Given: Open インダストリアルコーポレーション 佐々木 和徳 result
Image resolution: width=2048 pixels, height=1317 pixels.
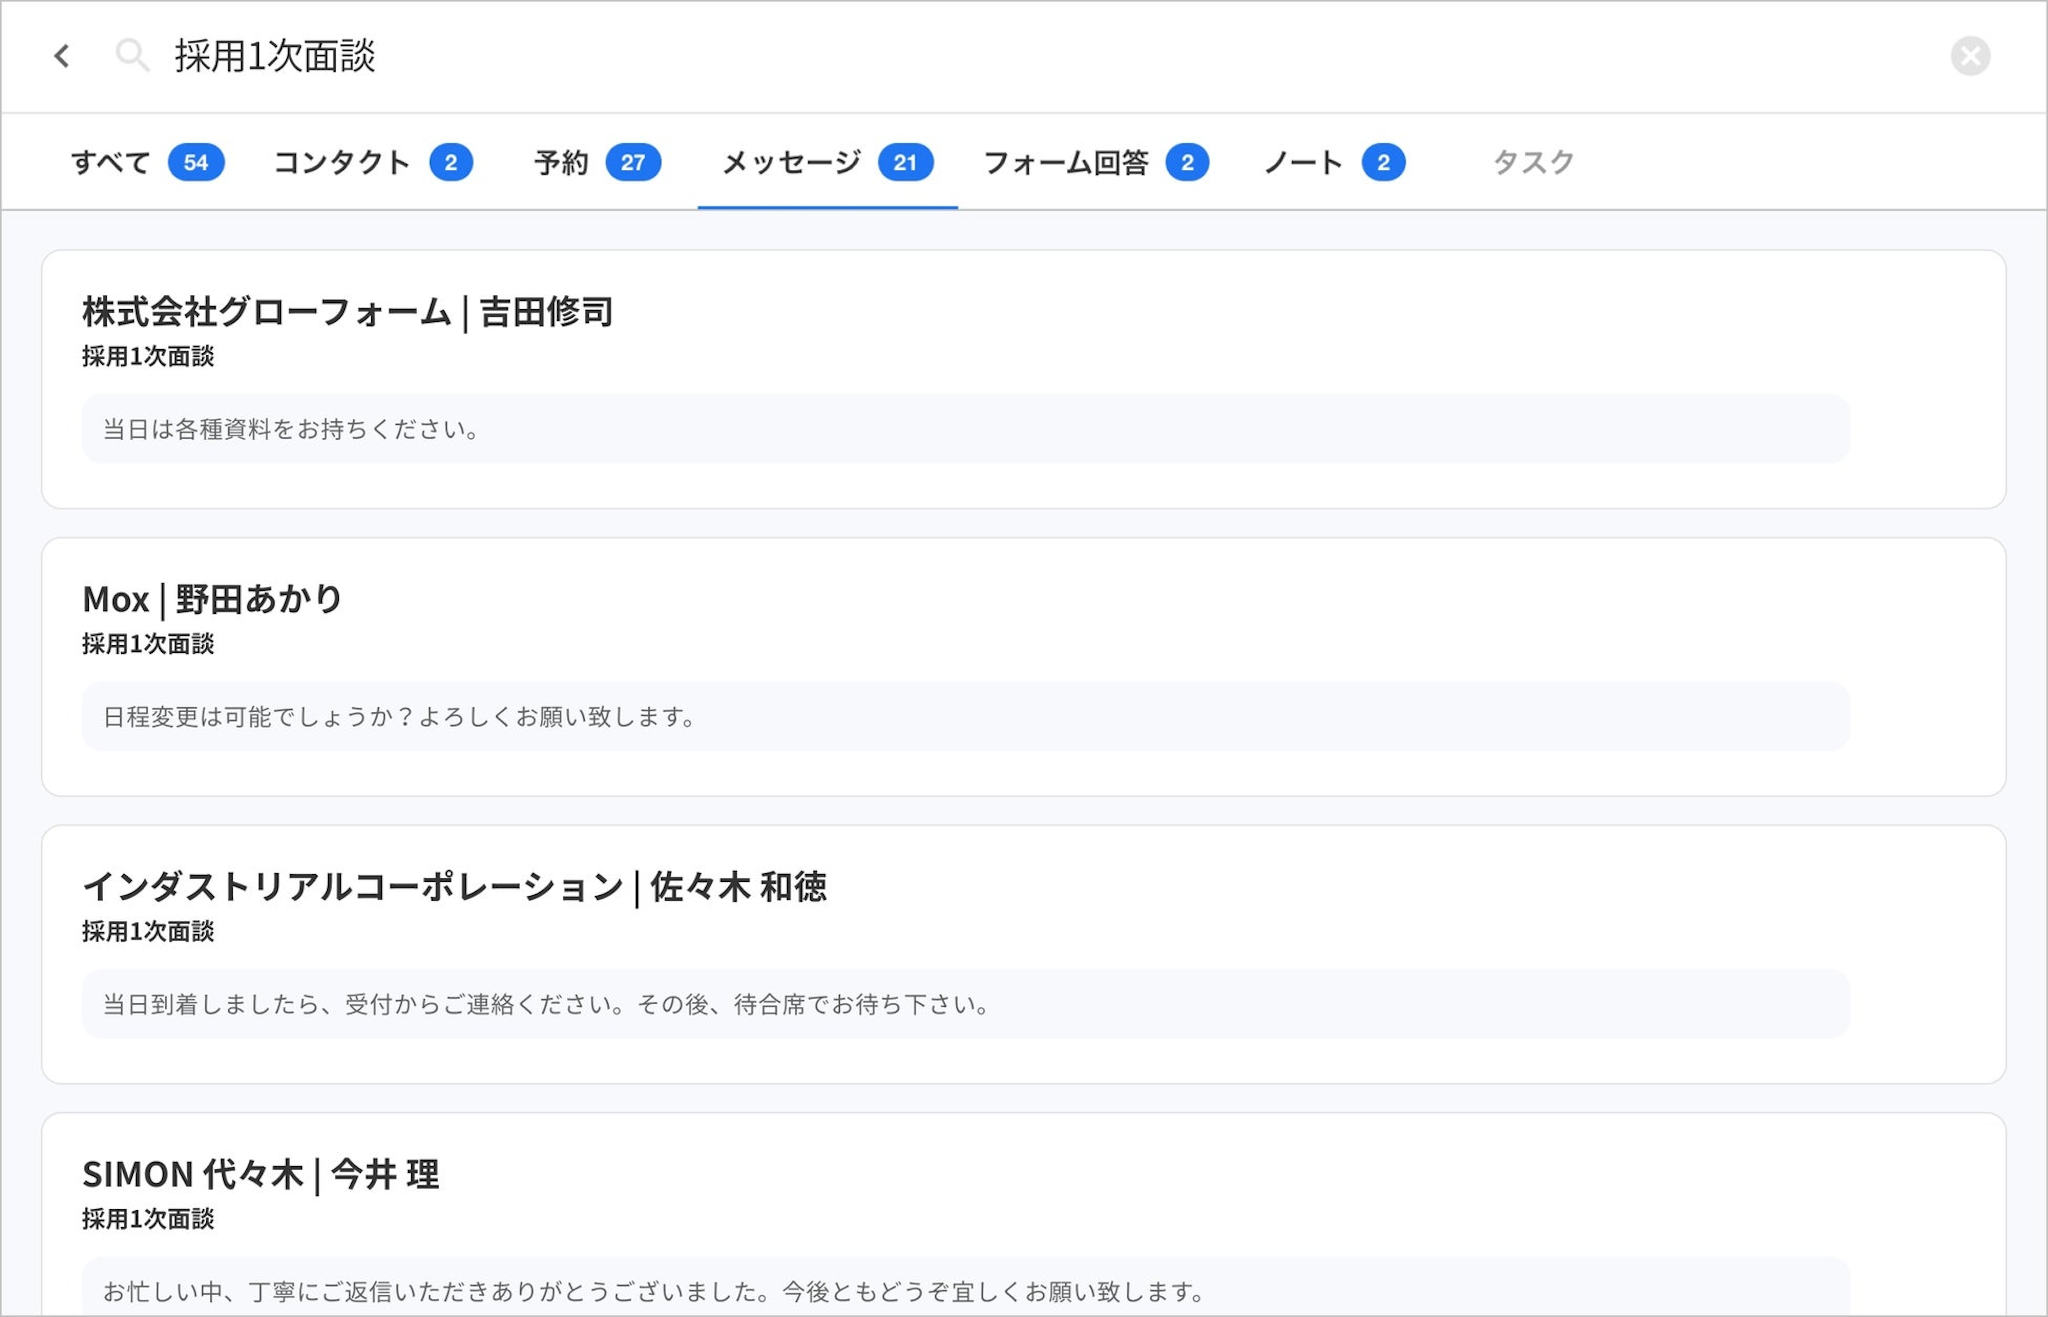Looking at the screenshot, I should tap(454, 887).
